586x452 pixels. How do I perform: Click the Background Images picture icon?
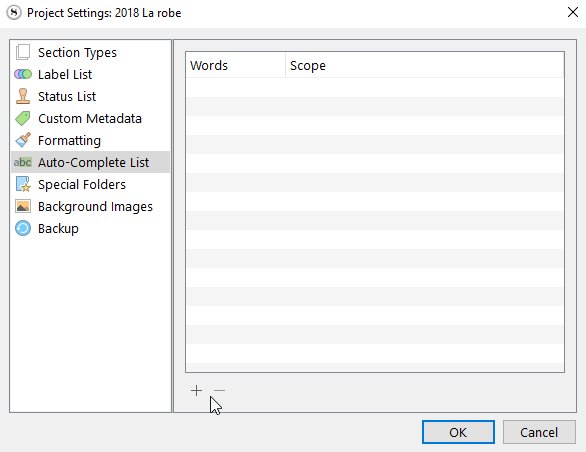point(23,206)
